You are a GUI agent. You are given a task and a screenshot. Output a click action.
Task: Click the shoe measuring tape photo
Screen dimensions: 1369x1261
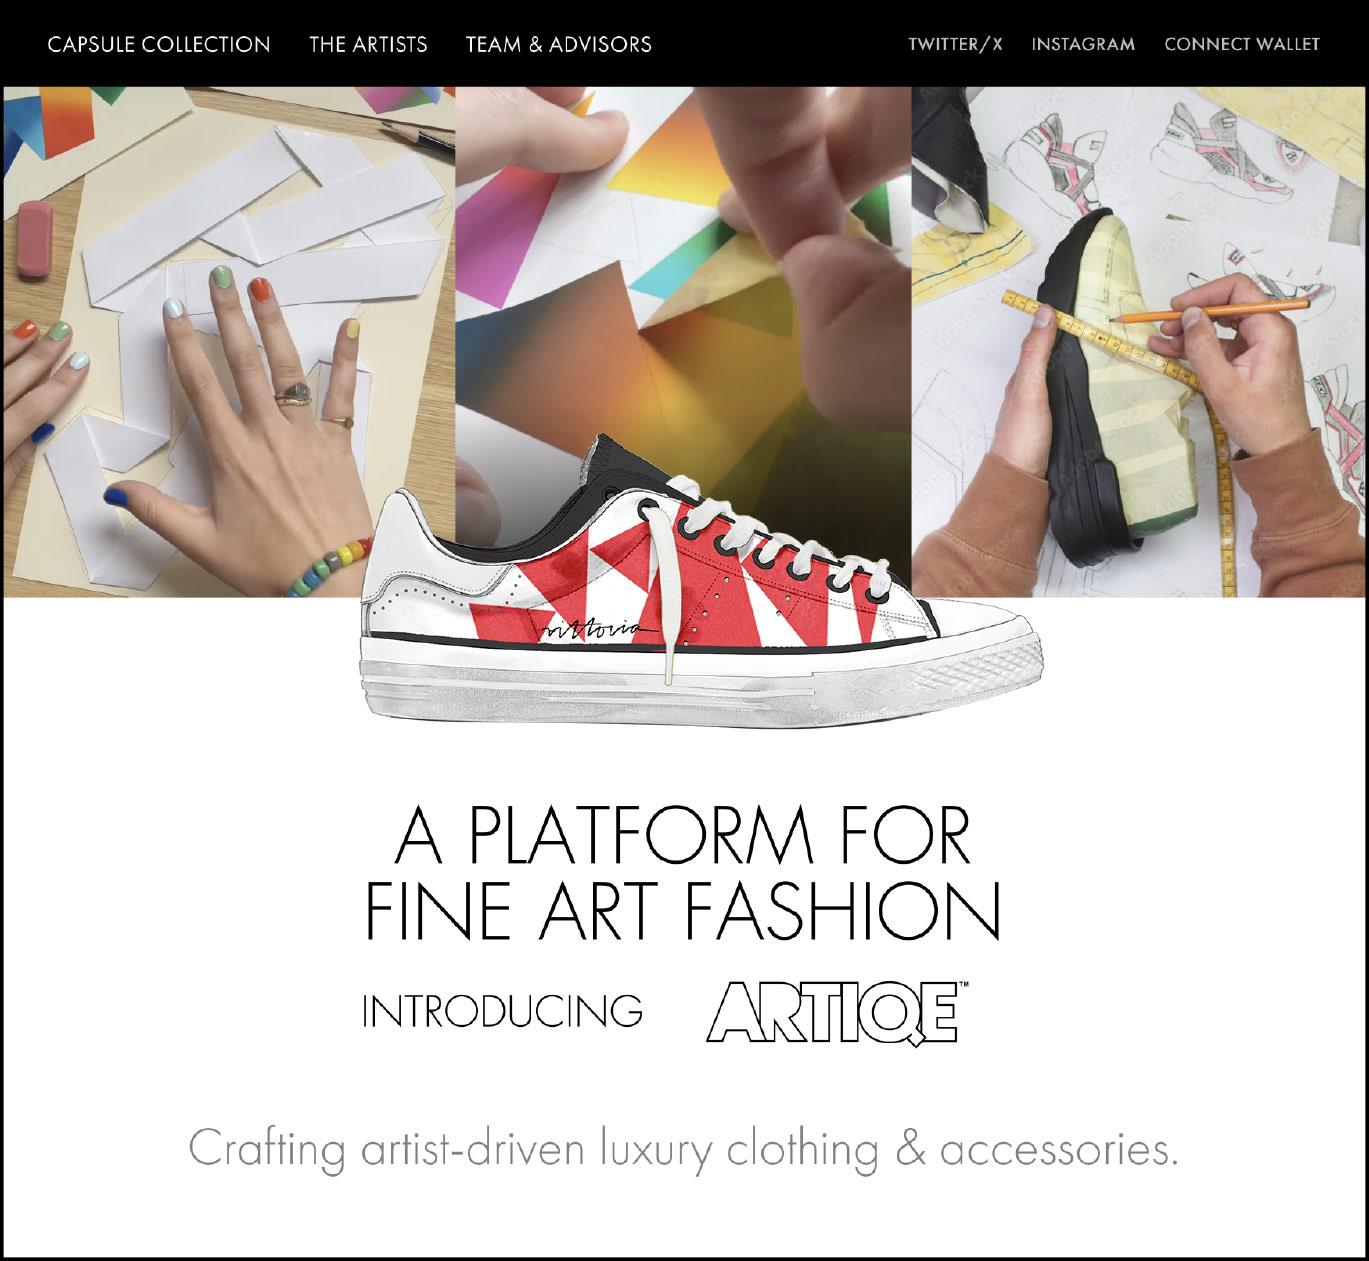pos(1138,342)
